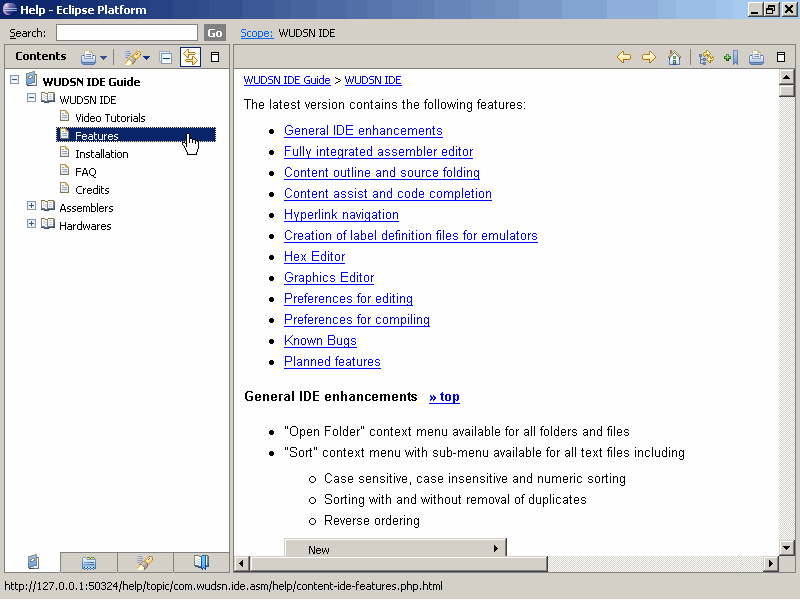Select the WUDSN IDE Guide book
This screenshot has width=800, height=600.
coord(91,82)
